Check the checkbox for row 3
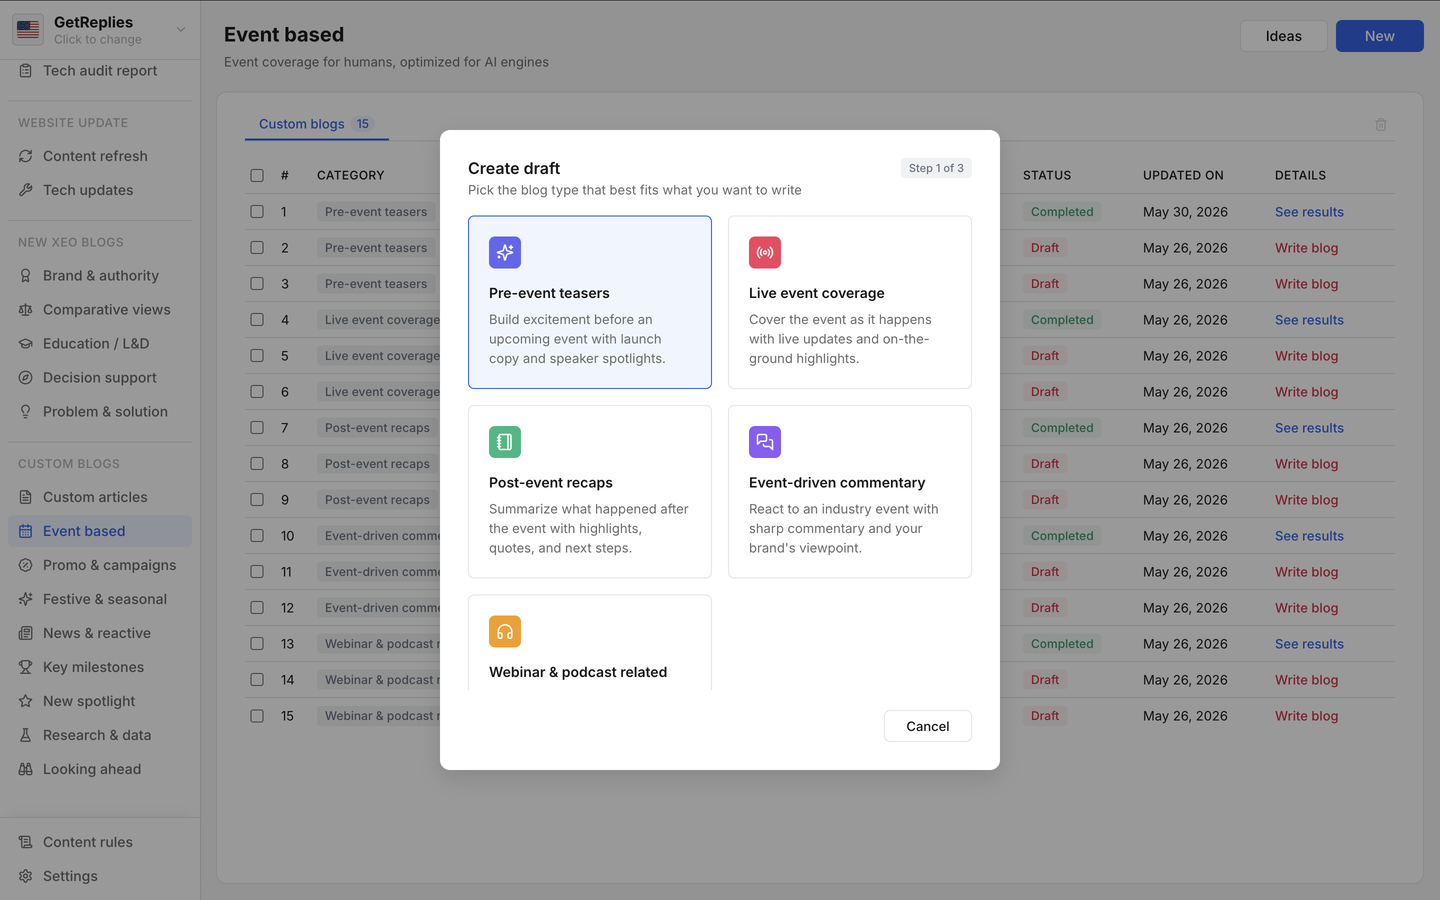1440x900 pixels. pyautogui.click(x=257, y=284)
